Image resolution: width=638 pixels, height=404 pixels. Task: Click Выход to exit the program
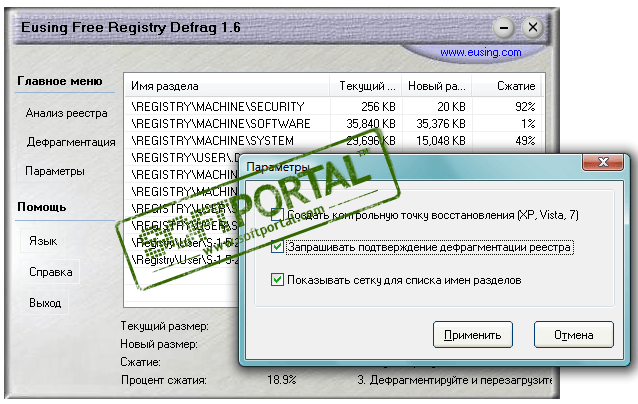(x=45, y=303)
